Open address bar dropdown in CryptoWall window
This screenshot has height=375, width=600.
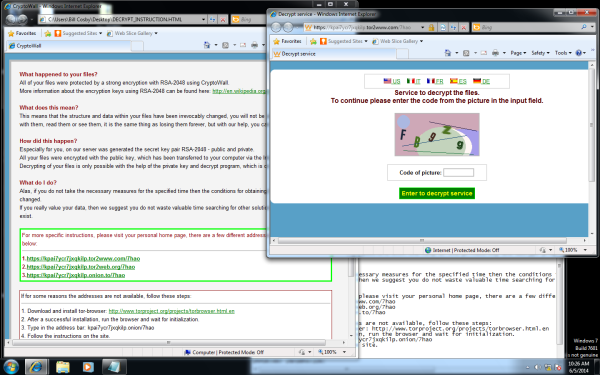(x=204, y=20)
